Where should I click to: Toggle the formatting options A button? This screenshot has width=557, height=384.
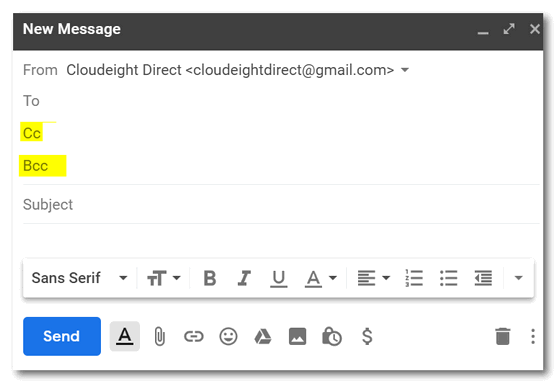pos(125,336)
